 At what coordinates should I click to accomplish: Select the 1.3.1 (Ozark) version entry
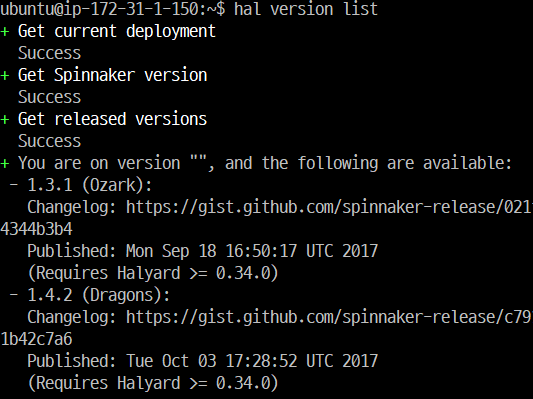tap(89, 186)
